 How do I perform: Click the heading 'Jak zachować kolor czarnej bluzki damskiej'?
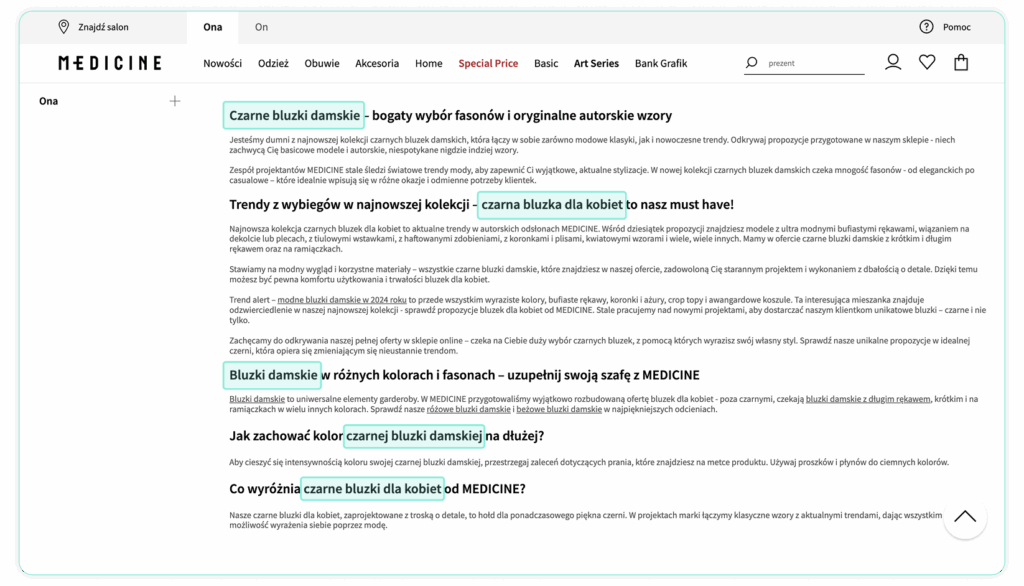[387, 436]
